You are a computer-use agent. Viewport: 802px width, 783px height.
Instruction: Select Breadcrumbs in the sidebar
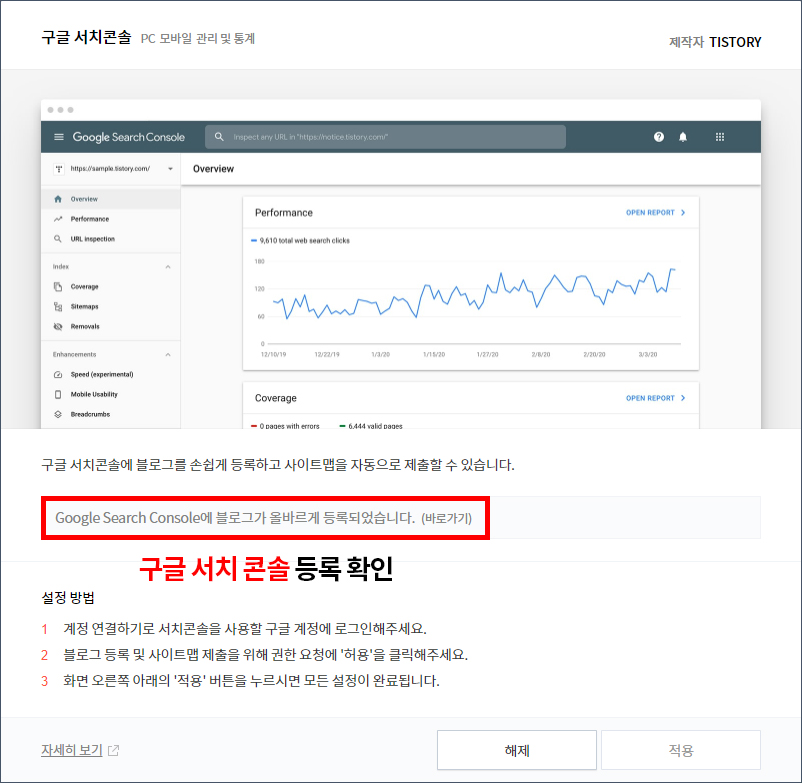coord(110,414)
